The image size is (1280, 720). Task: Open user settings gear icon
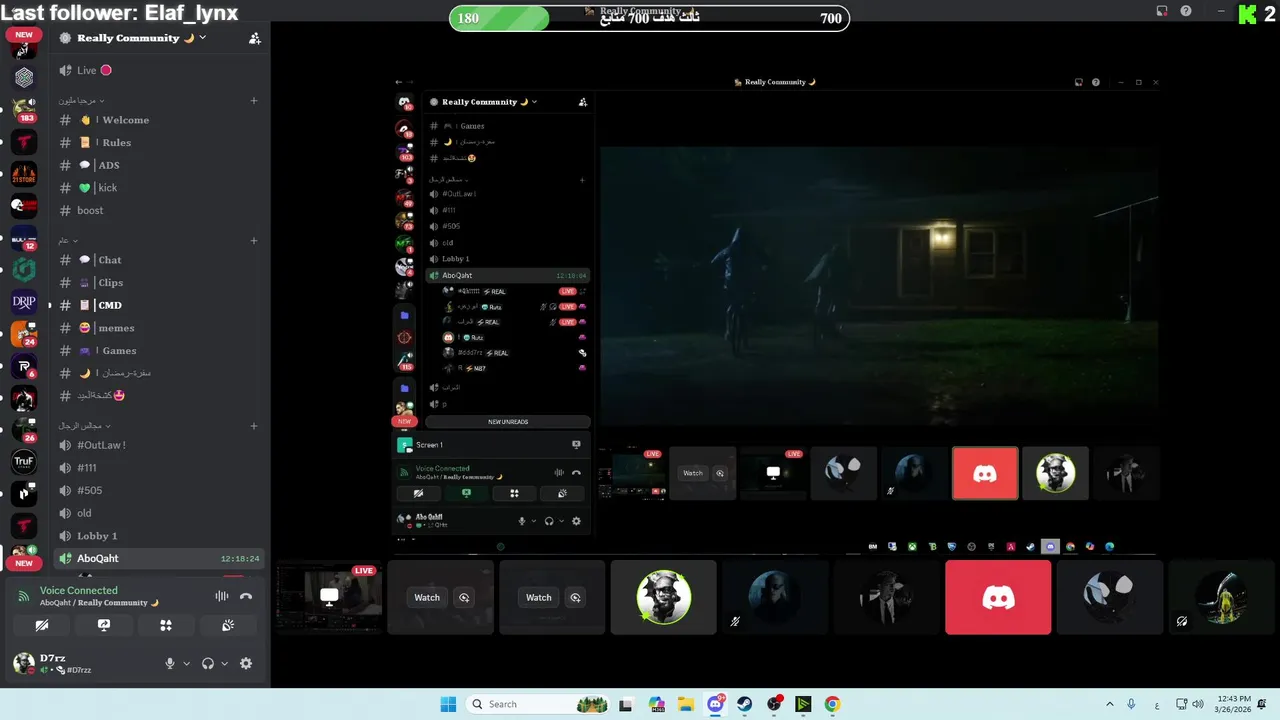246,663
